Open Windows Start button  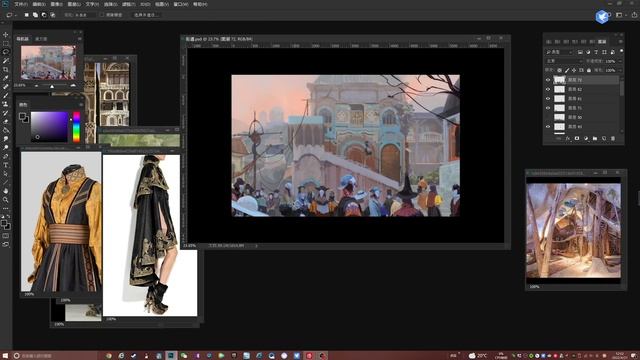pyautogui.click(x=5, y=356)
